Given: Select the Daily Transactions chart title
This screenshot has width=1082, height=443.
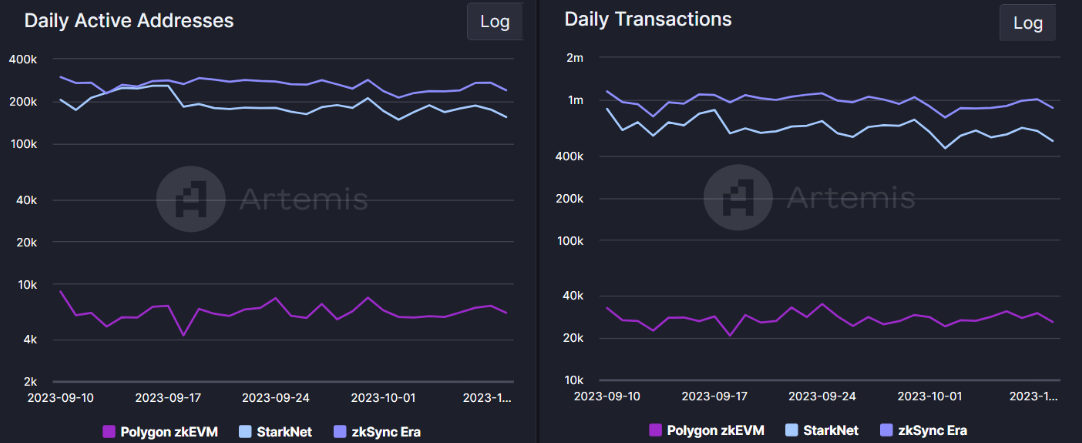Looking at the screenshot, I should (x=647, y=19).
